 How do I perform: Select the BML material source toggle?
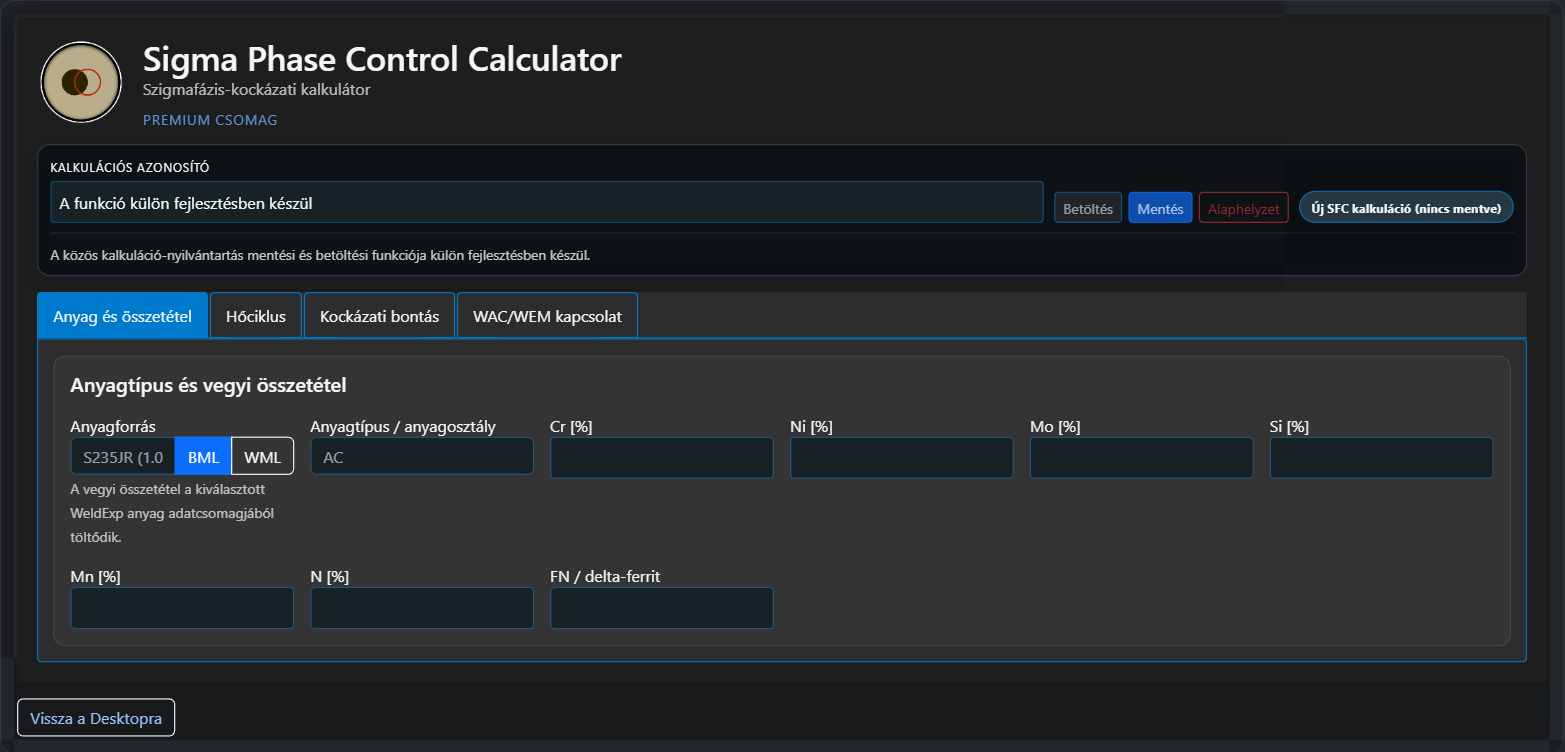pyautogui.click(x=203, y=456)
